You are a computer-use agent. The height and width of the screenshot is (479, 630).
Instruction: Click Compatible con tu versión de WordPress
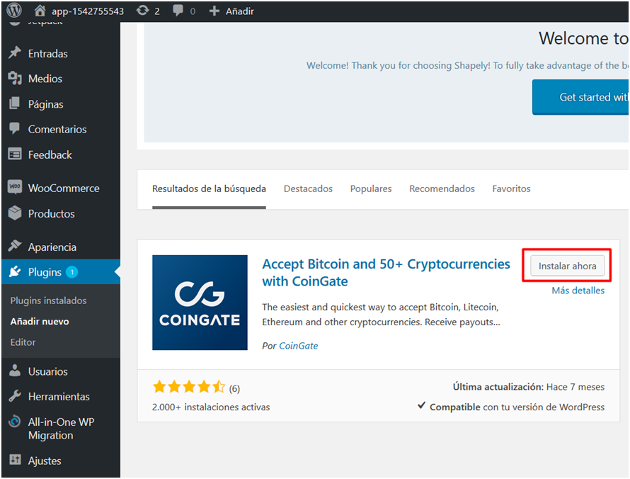click(x=517, y=407)
